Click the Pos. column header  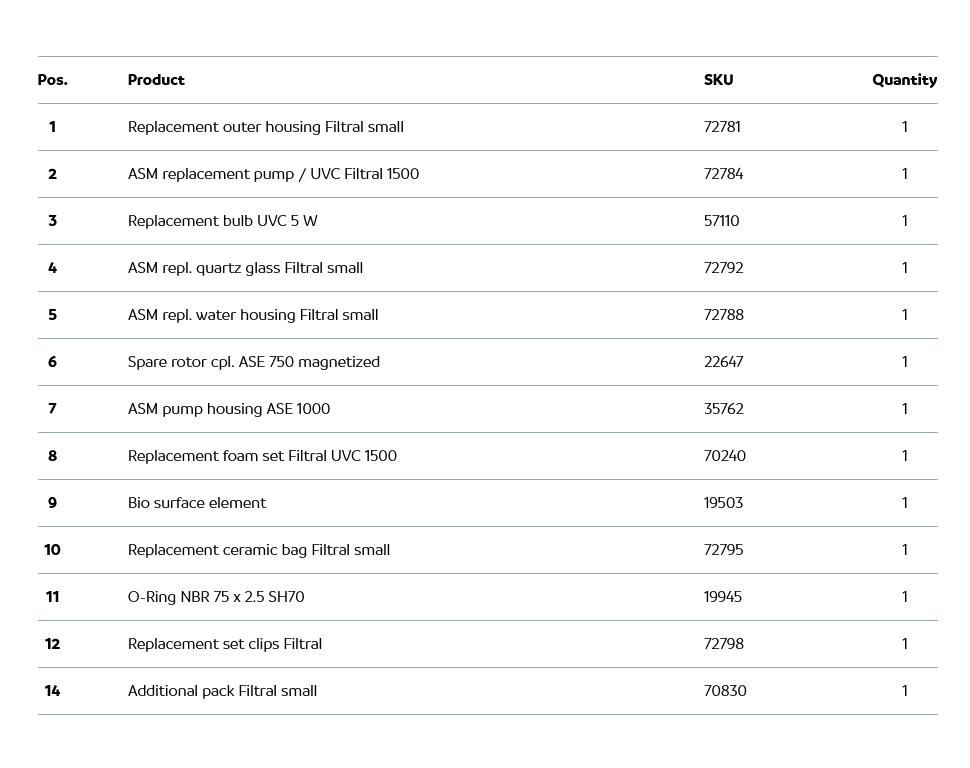coord(52,80)
